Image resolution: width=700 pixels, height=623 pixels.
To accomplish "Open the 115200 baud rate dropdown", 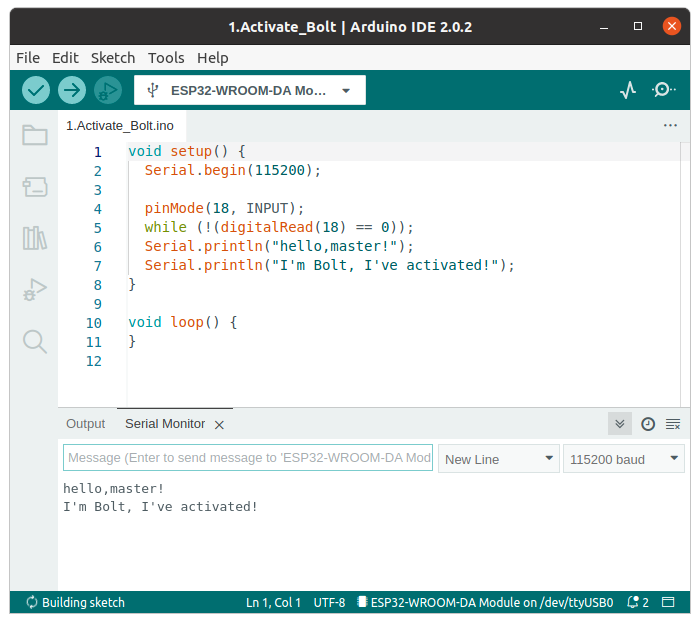I will [x=624, y=459].
